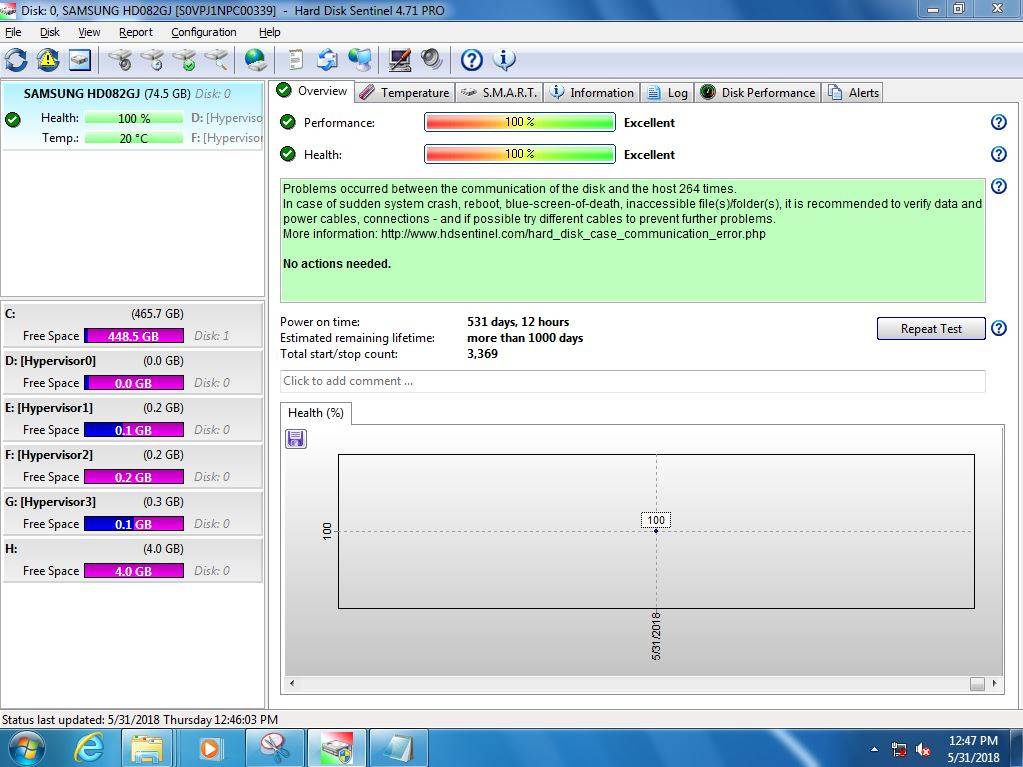Select the G: [Hypervisor3] partition entry
The width and height of the screenshot is (1023, 767).
click(132, 513)
